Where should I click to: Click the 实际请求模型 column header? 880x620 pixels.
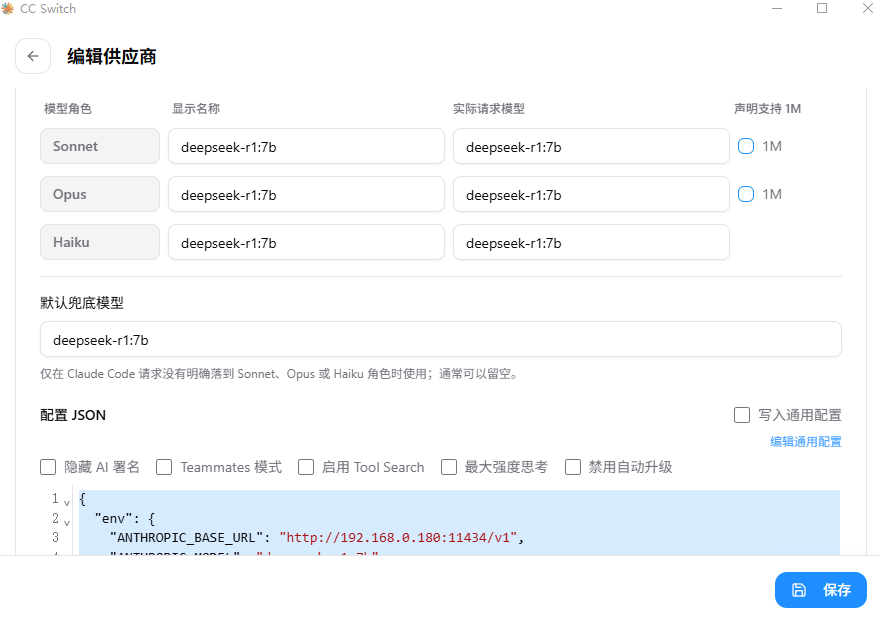[x=489, y=108]
